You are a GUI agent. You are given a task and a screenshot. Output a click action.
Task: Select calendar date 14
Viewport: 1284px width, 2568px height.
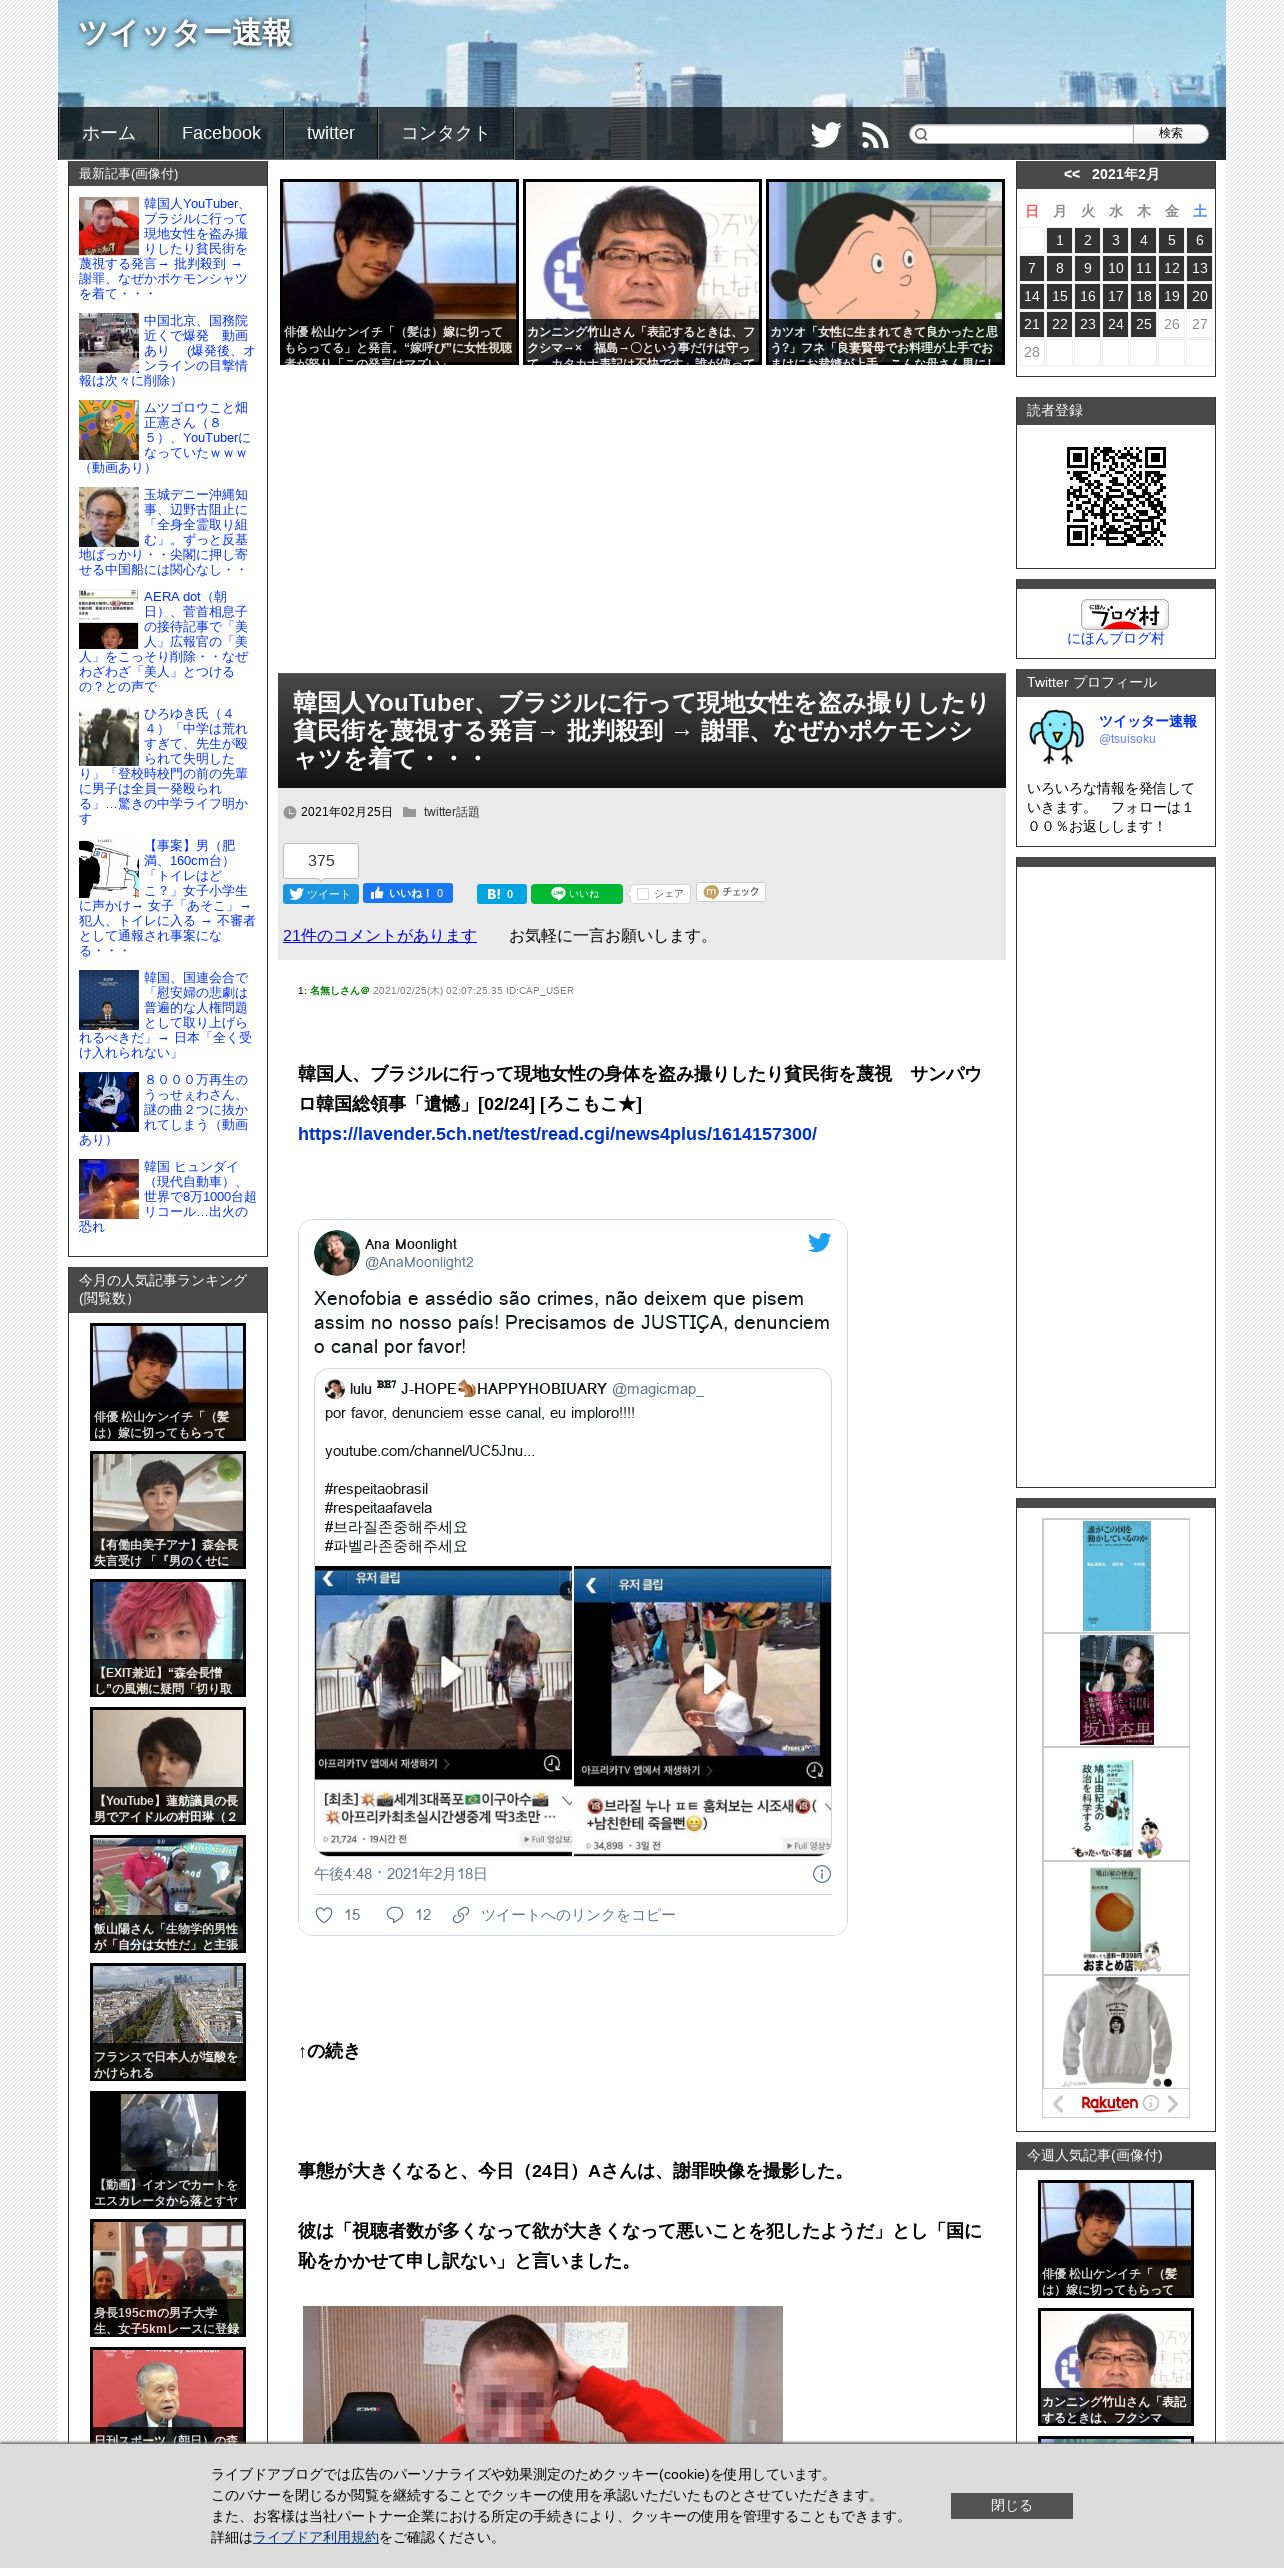pos(1032,296)
